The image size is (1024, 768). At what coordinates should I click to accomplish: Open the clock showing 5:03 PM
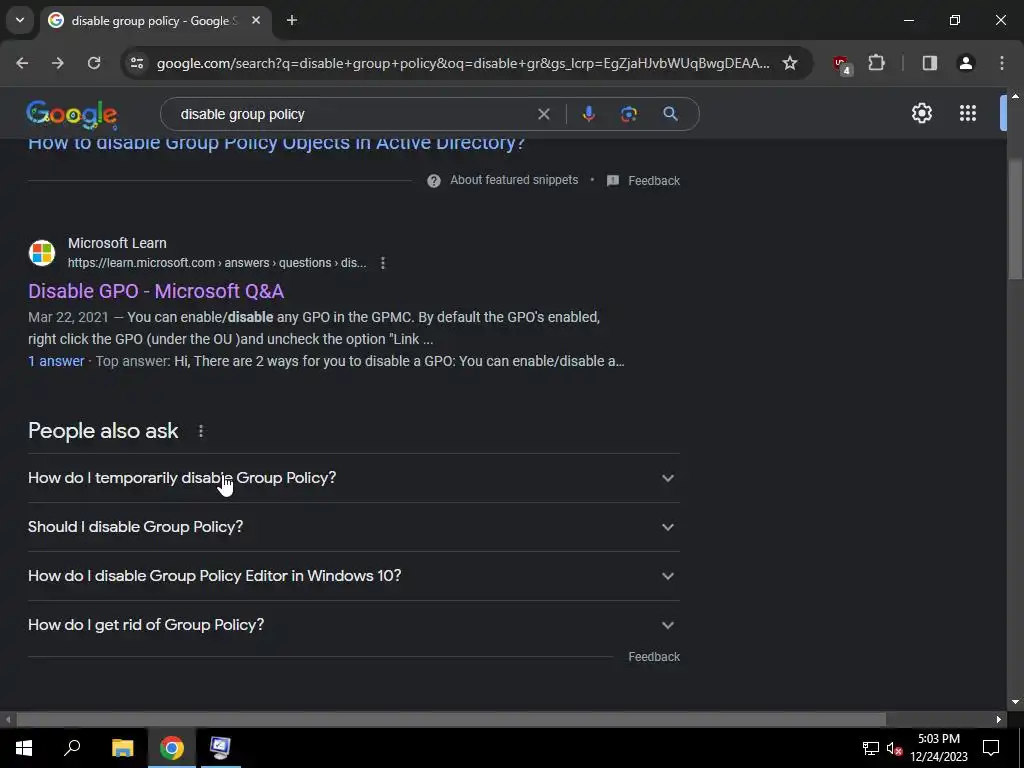click(938, 748)
